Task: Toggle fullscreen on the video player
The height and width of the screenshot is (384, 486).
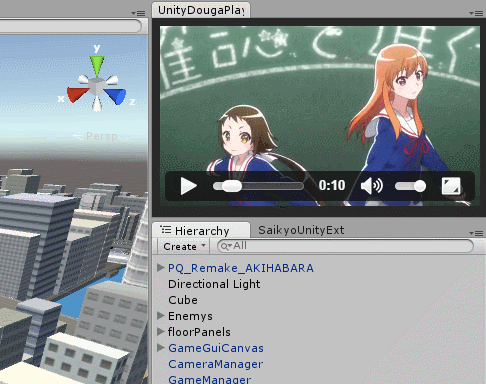Action: pyautogui.click(x=451, y=186)
